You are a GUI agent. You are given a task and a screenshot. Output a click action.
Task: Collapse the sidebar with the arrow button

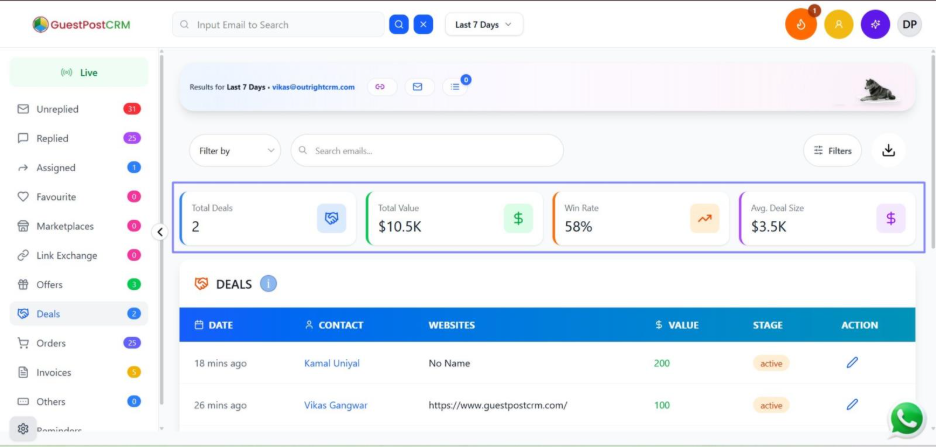click(x=159, y=232)
